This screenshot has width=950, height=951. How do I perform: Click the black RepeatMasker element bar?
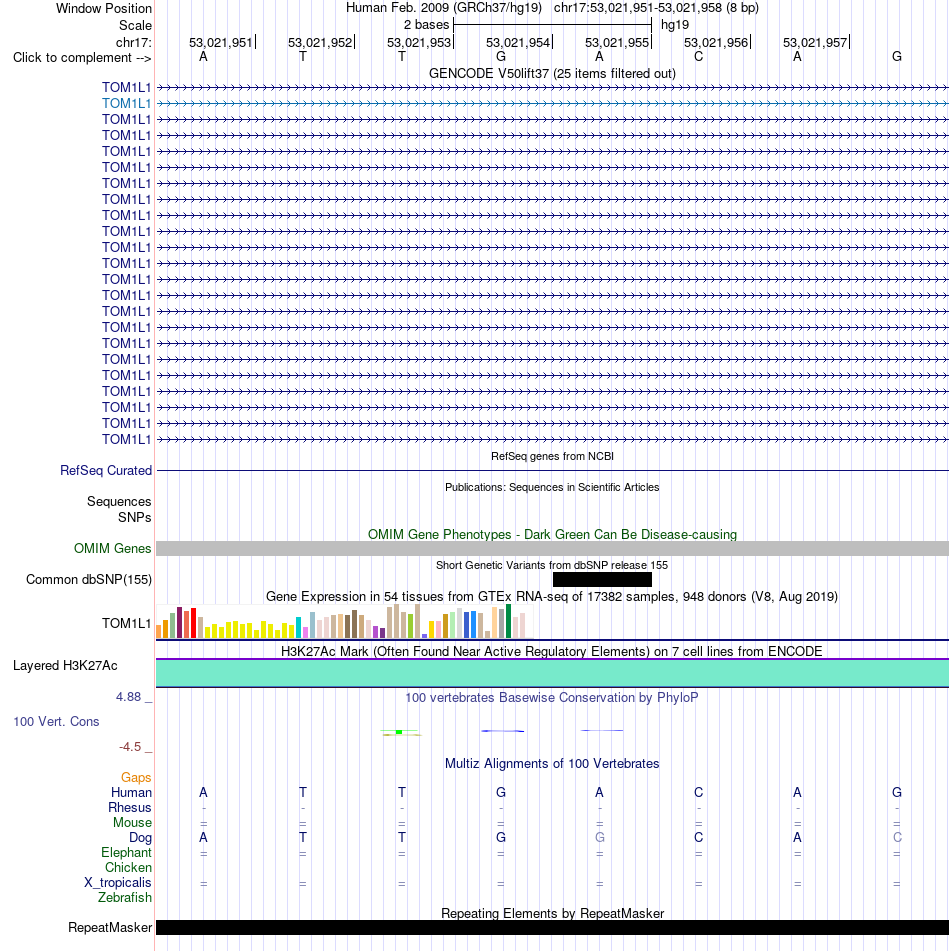pyautogui.click(x=552, y=927)
